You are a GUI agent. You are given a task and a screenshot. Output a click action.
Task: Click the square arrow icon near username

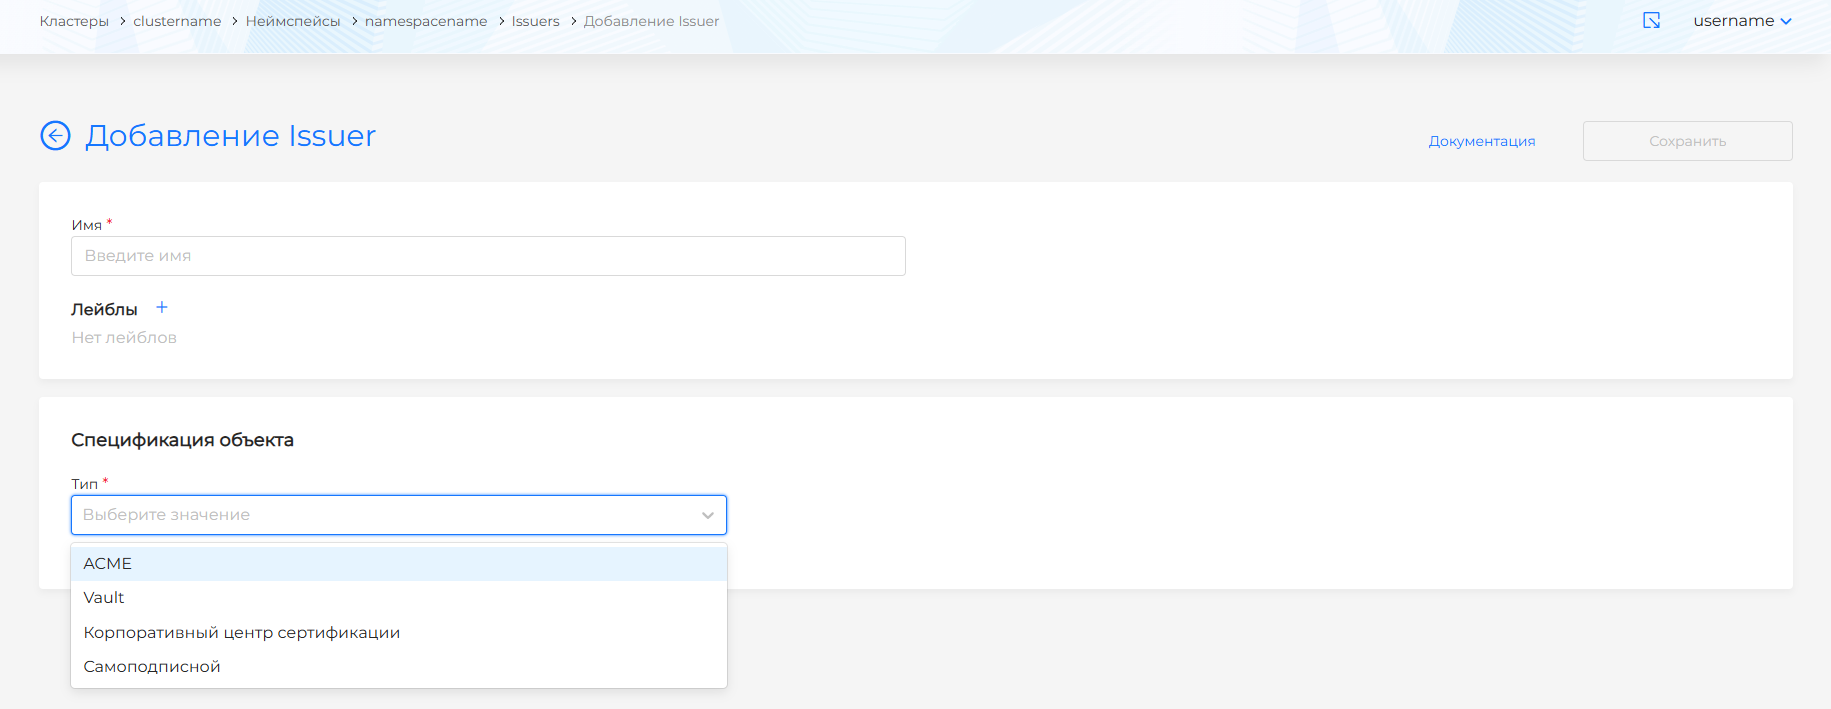1651,21
